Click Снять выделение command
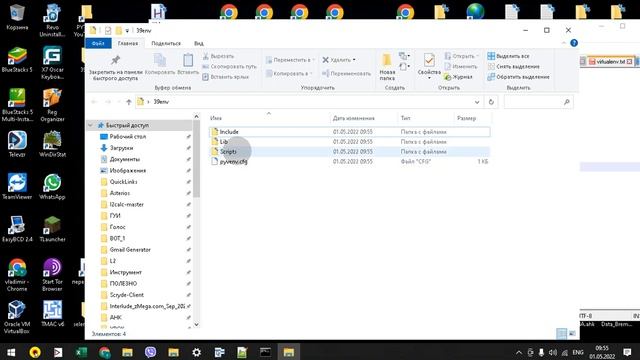The image size is (640, 360). pos(513,67)
